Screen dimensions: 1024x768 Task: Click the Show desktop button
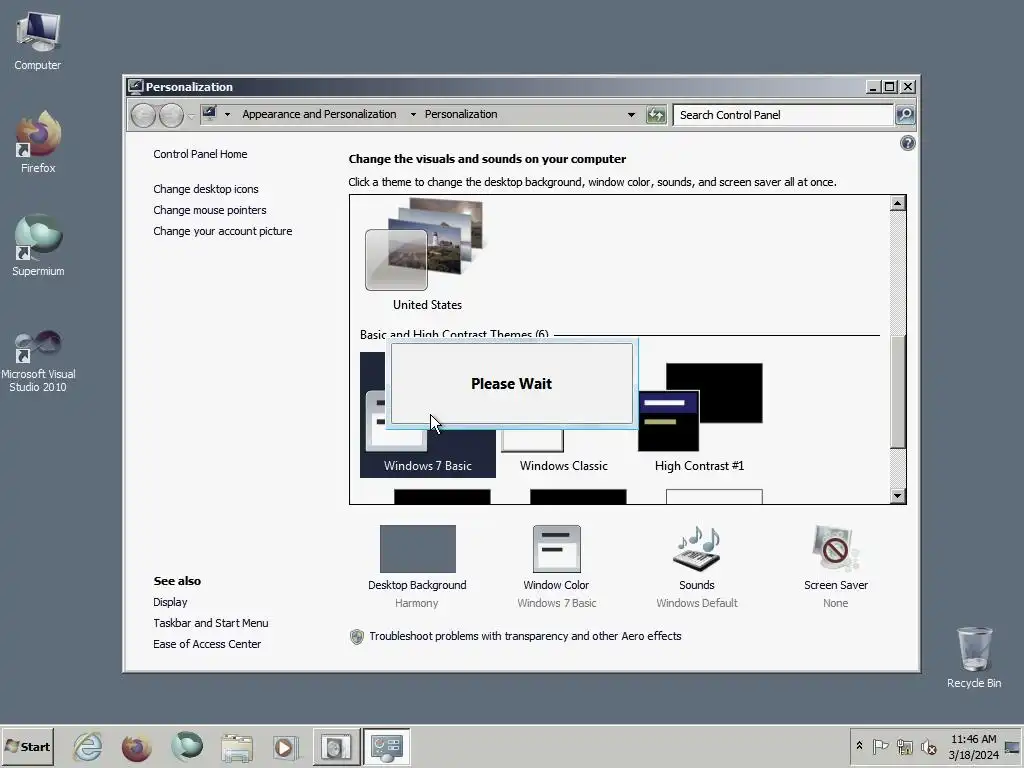tap(1012, 746)
